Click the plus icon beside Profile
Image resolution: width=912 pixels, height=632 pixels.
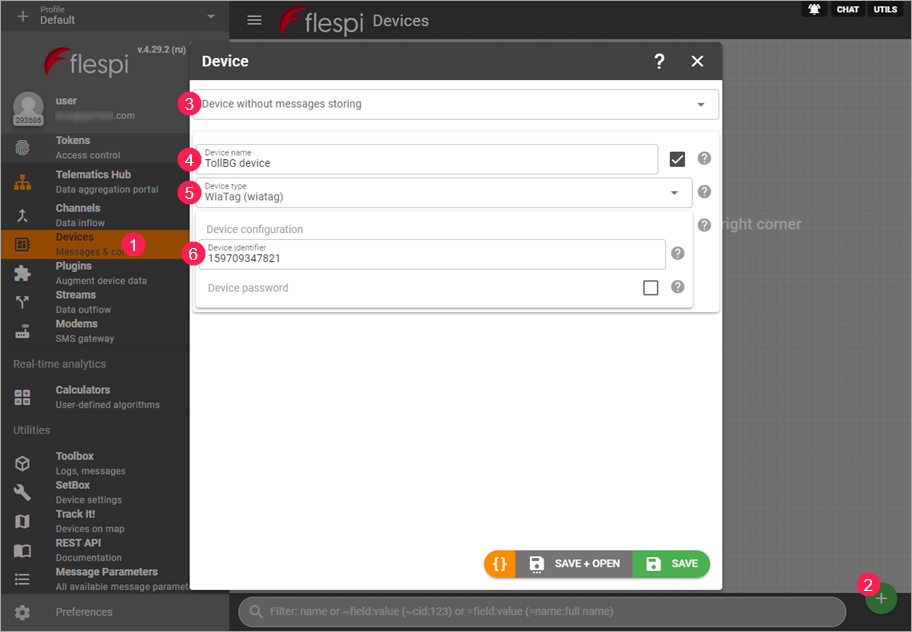click(x=23, y=16)
